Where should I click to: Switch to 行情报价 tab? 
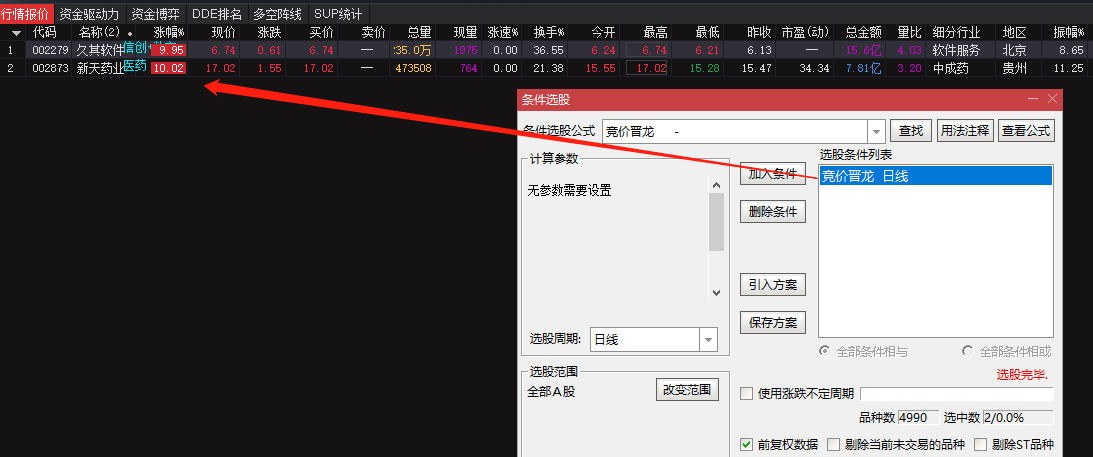tap(26, 13)
